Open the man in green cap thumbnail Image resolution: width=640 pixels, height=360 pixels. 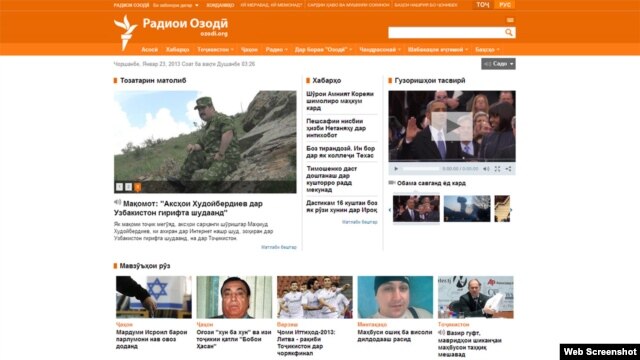(395, 297)
